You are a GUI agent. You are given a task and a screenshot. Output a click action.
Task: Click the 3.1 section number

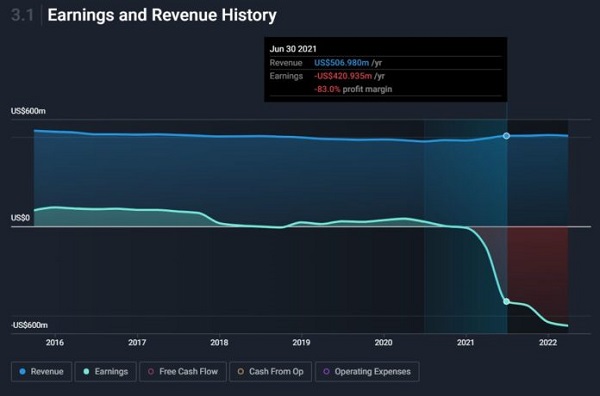point(22,15)
